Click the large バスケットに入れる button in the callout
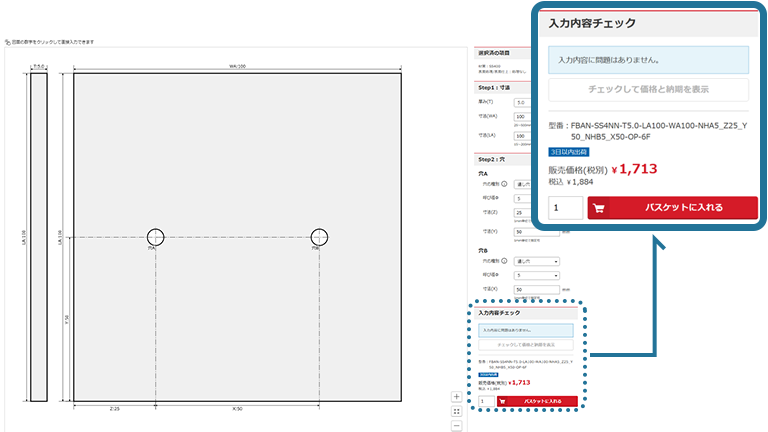 (x=672, y=208)
